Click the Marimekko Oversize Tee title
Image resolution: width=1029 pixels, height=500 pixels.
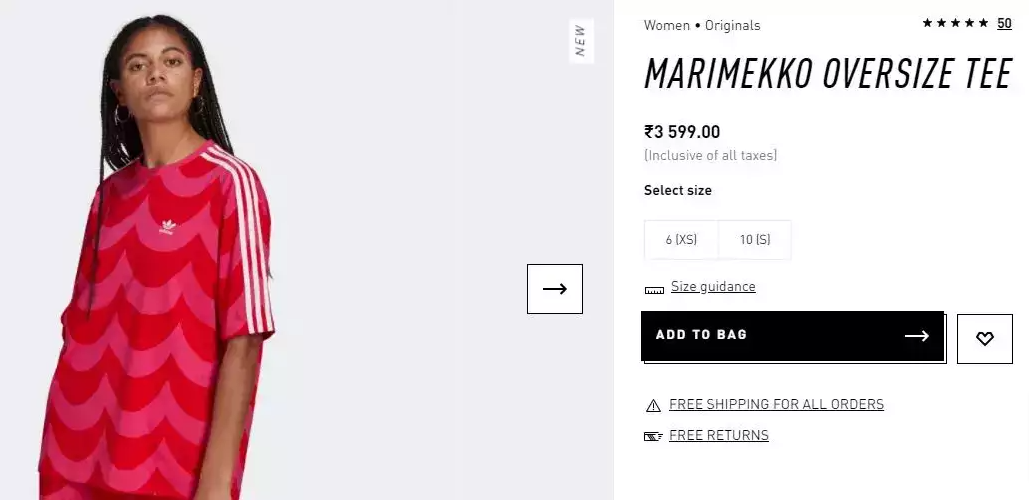[828, 73]
